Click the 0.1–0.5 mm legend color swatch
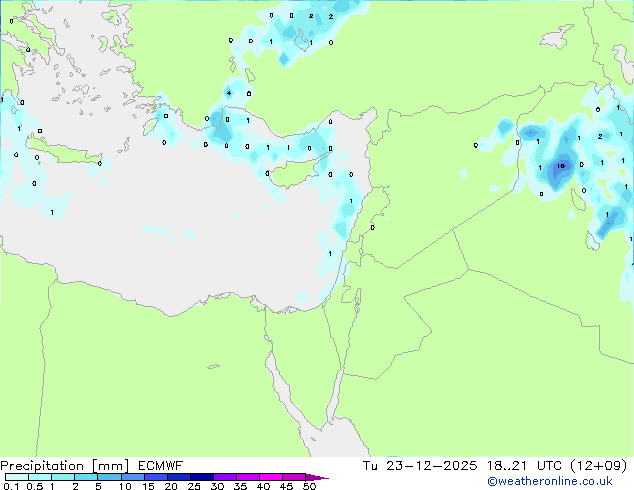Screen dimensions: 634x490 [17, 477]
